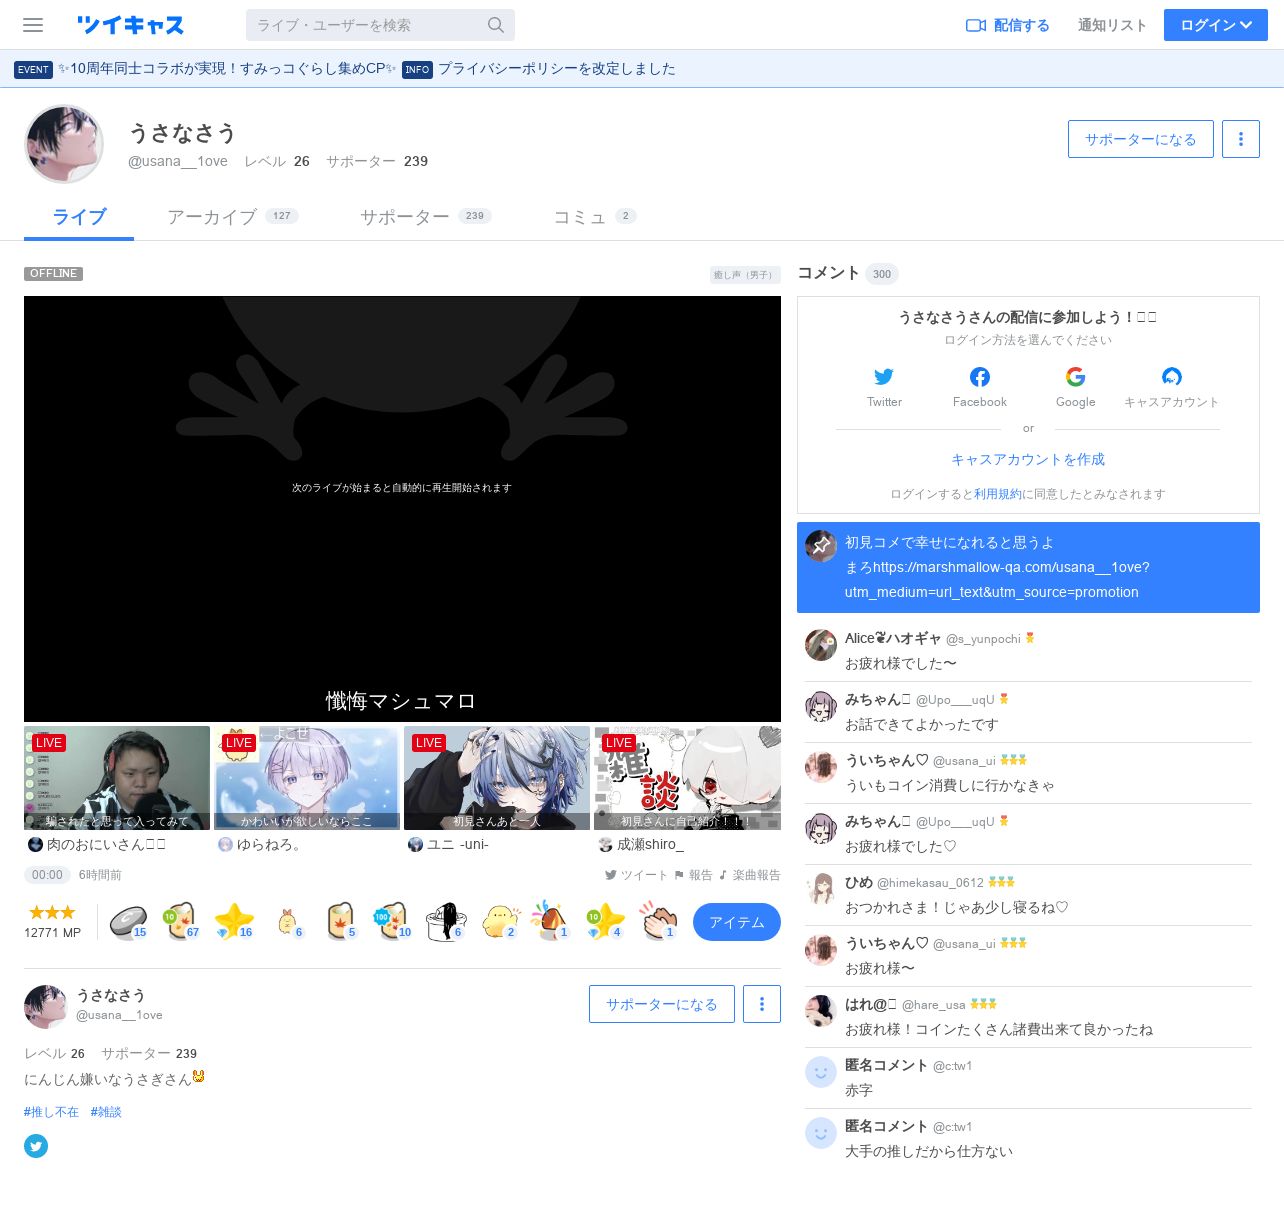Open the #推し不在 hashtag
Image resolution: width=1284 pixels, height=1231 pixels.
click(x=51, y=1112)
